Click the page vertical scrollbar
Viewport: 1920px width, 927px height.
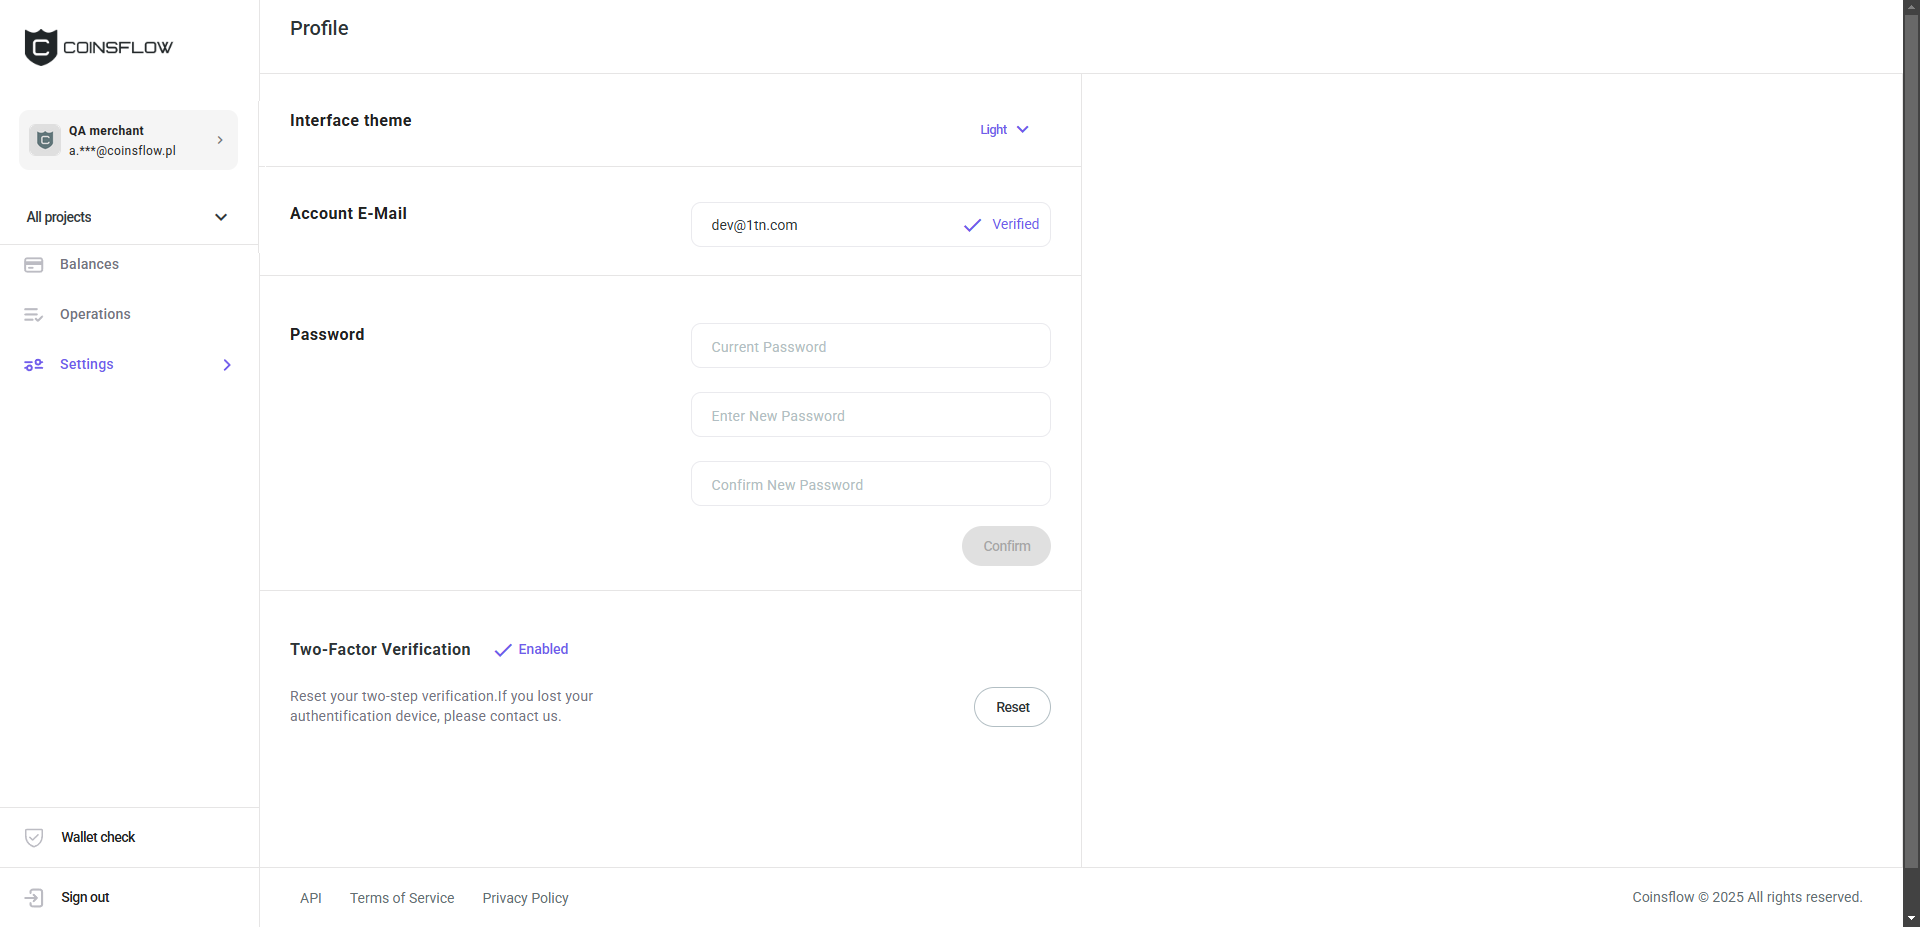coord(1911,450)
